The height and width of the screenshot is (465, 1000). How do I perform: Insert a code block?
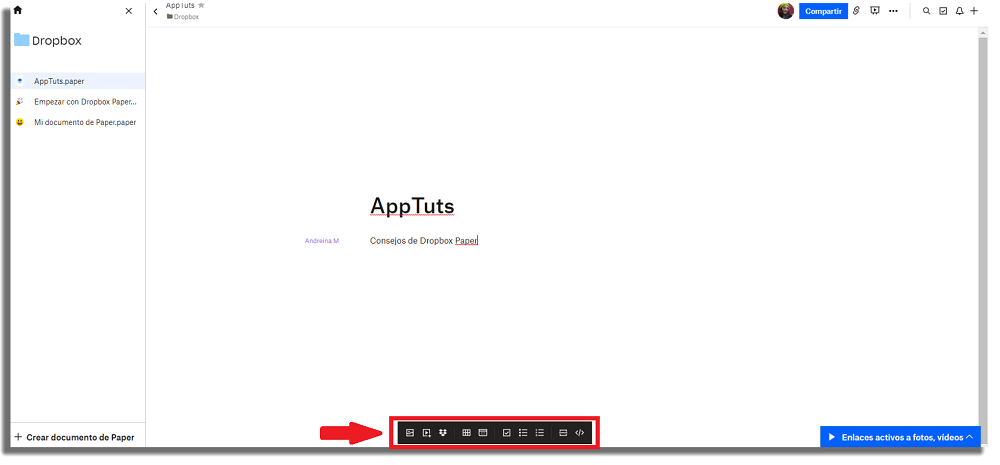pos(580,432)
